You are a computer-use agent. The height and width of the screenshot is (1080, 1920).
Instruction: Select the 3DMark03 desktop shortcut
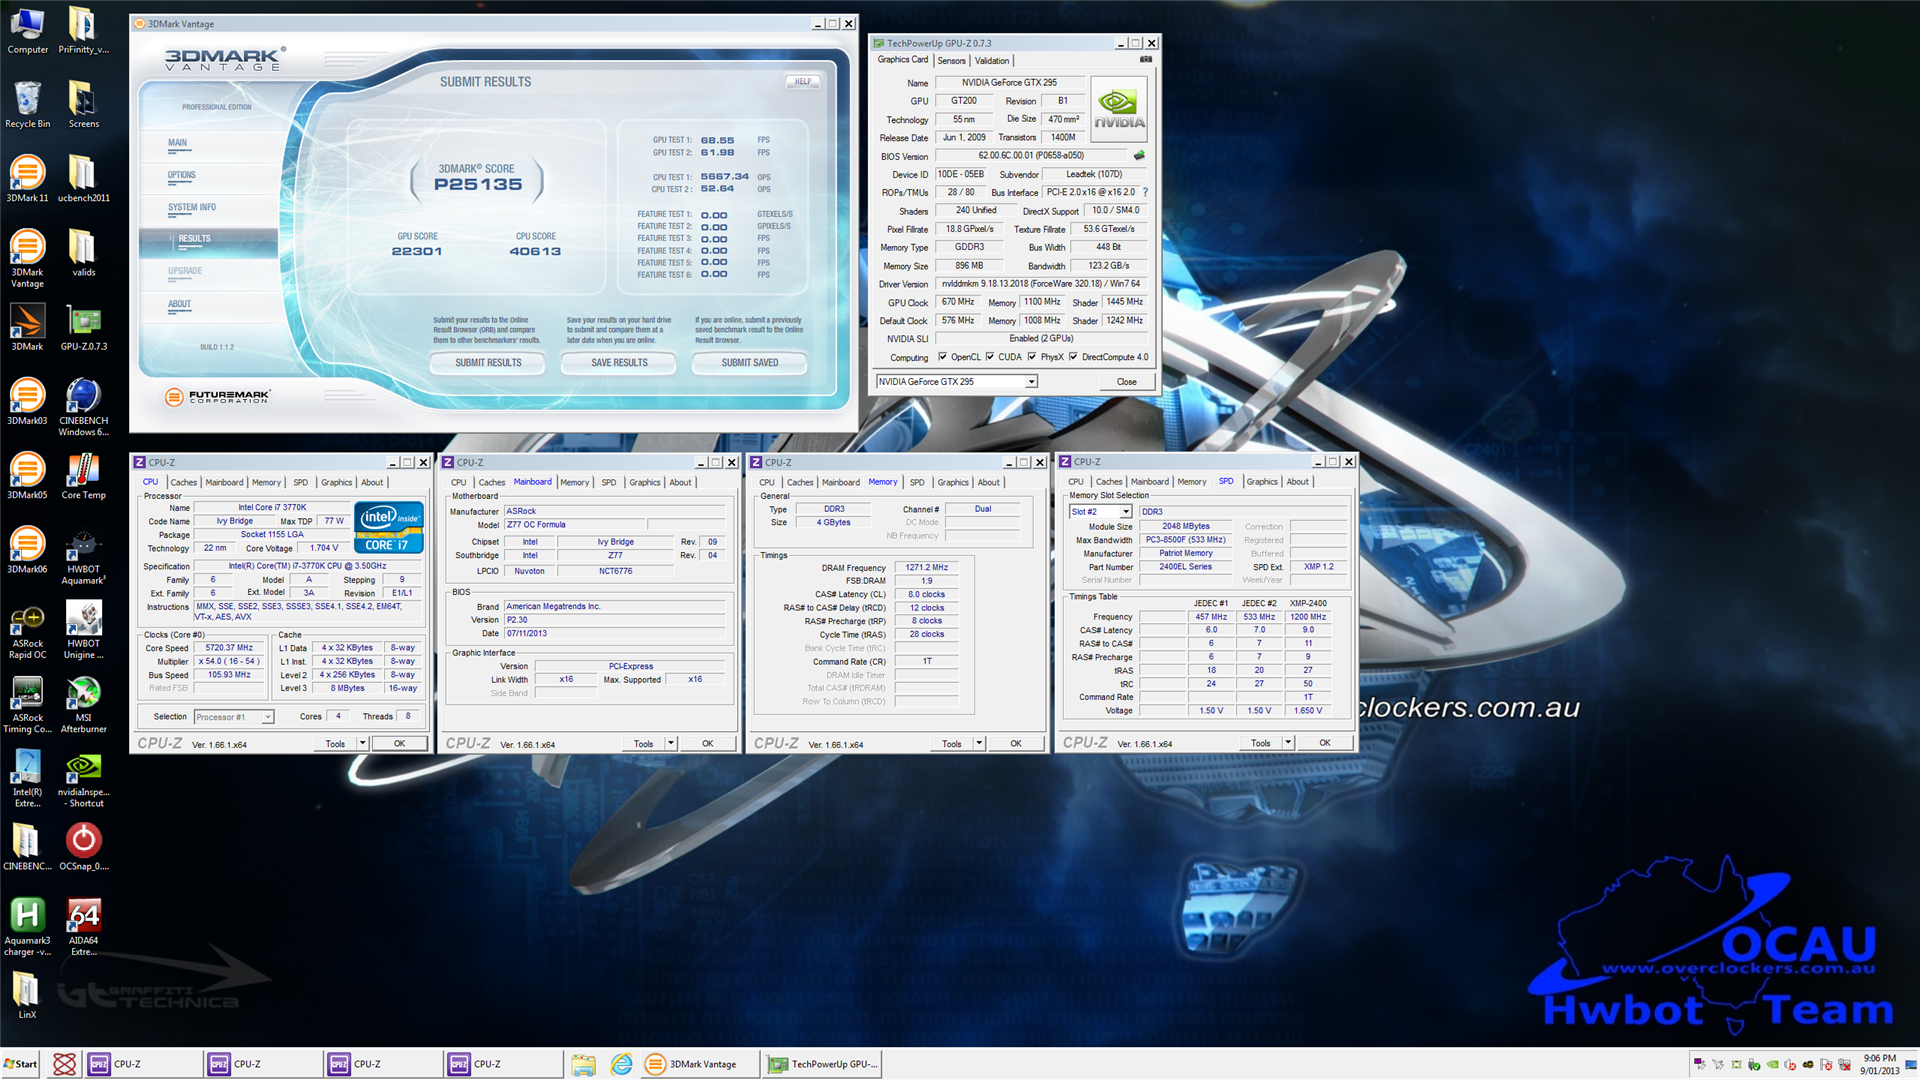(x=27, y=402)
